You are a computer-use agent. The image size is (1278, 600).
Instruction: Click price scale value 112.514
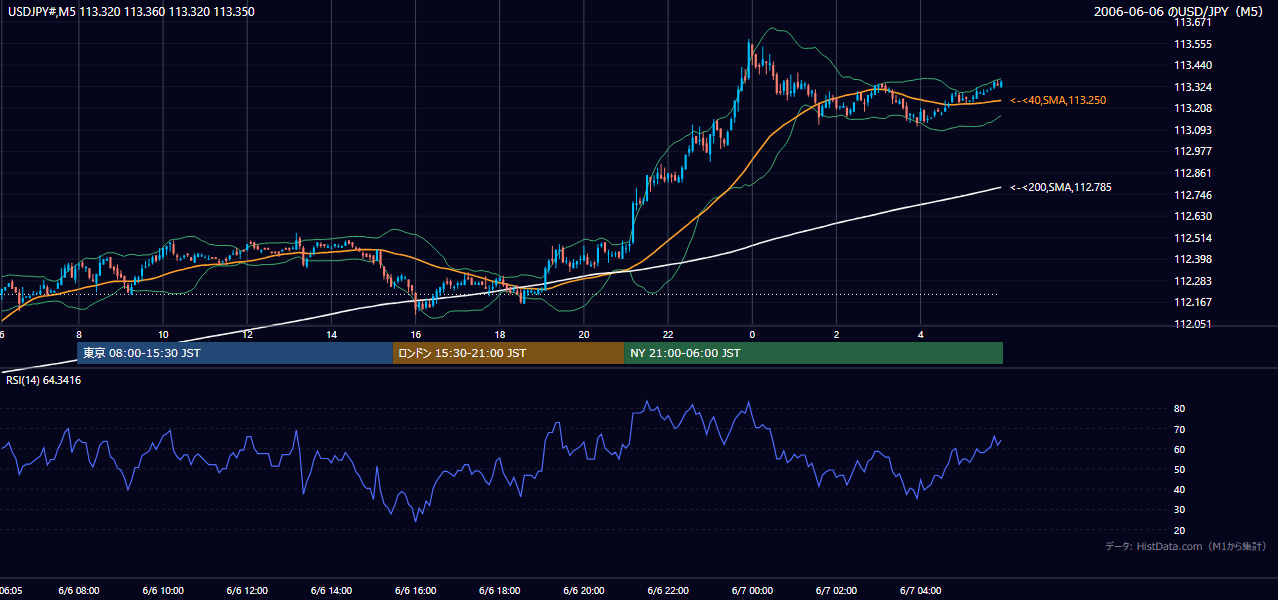1192,238
